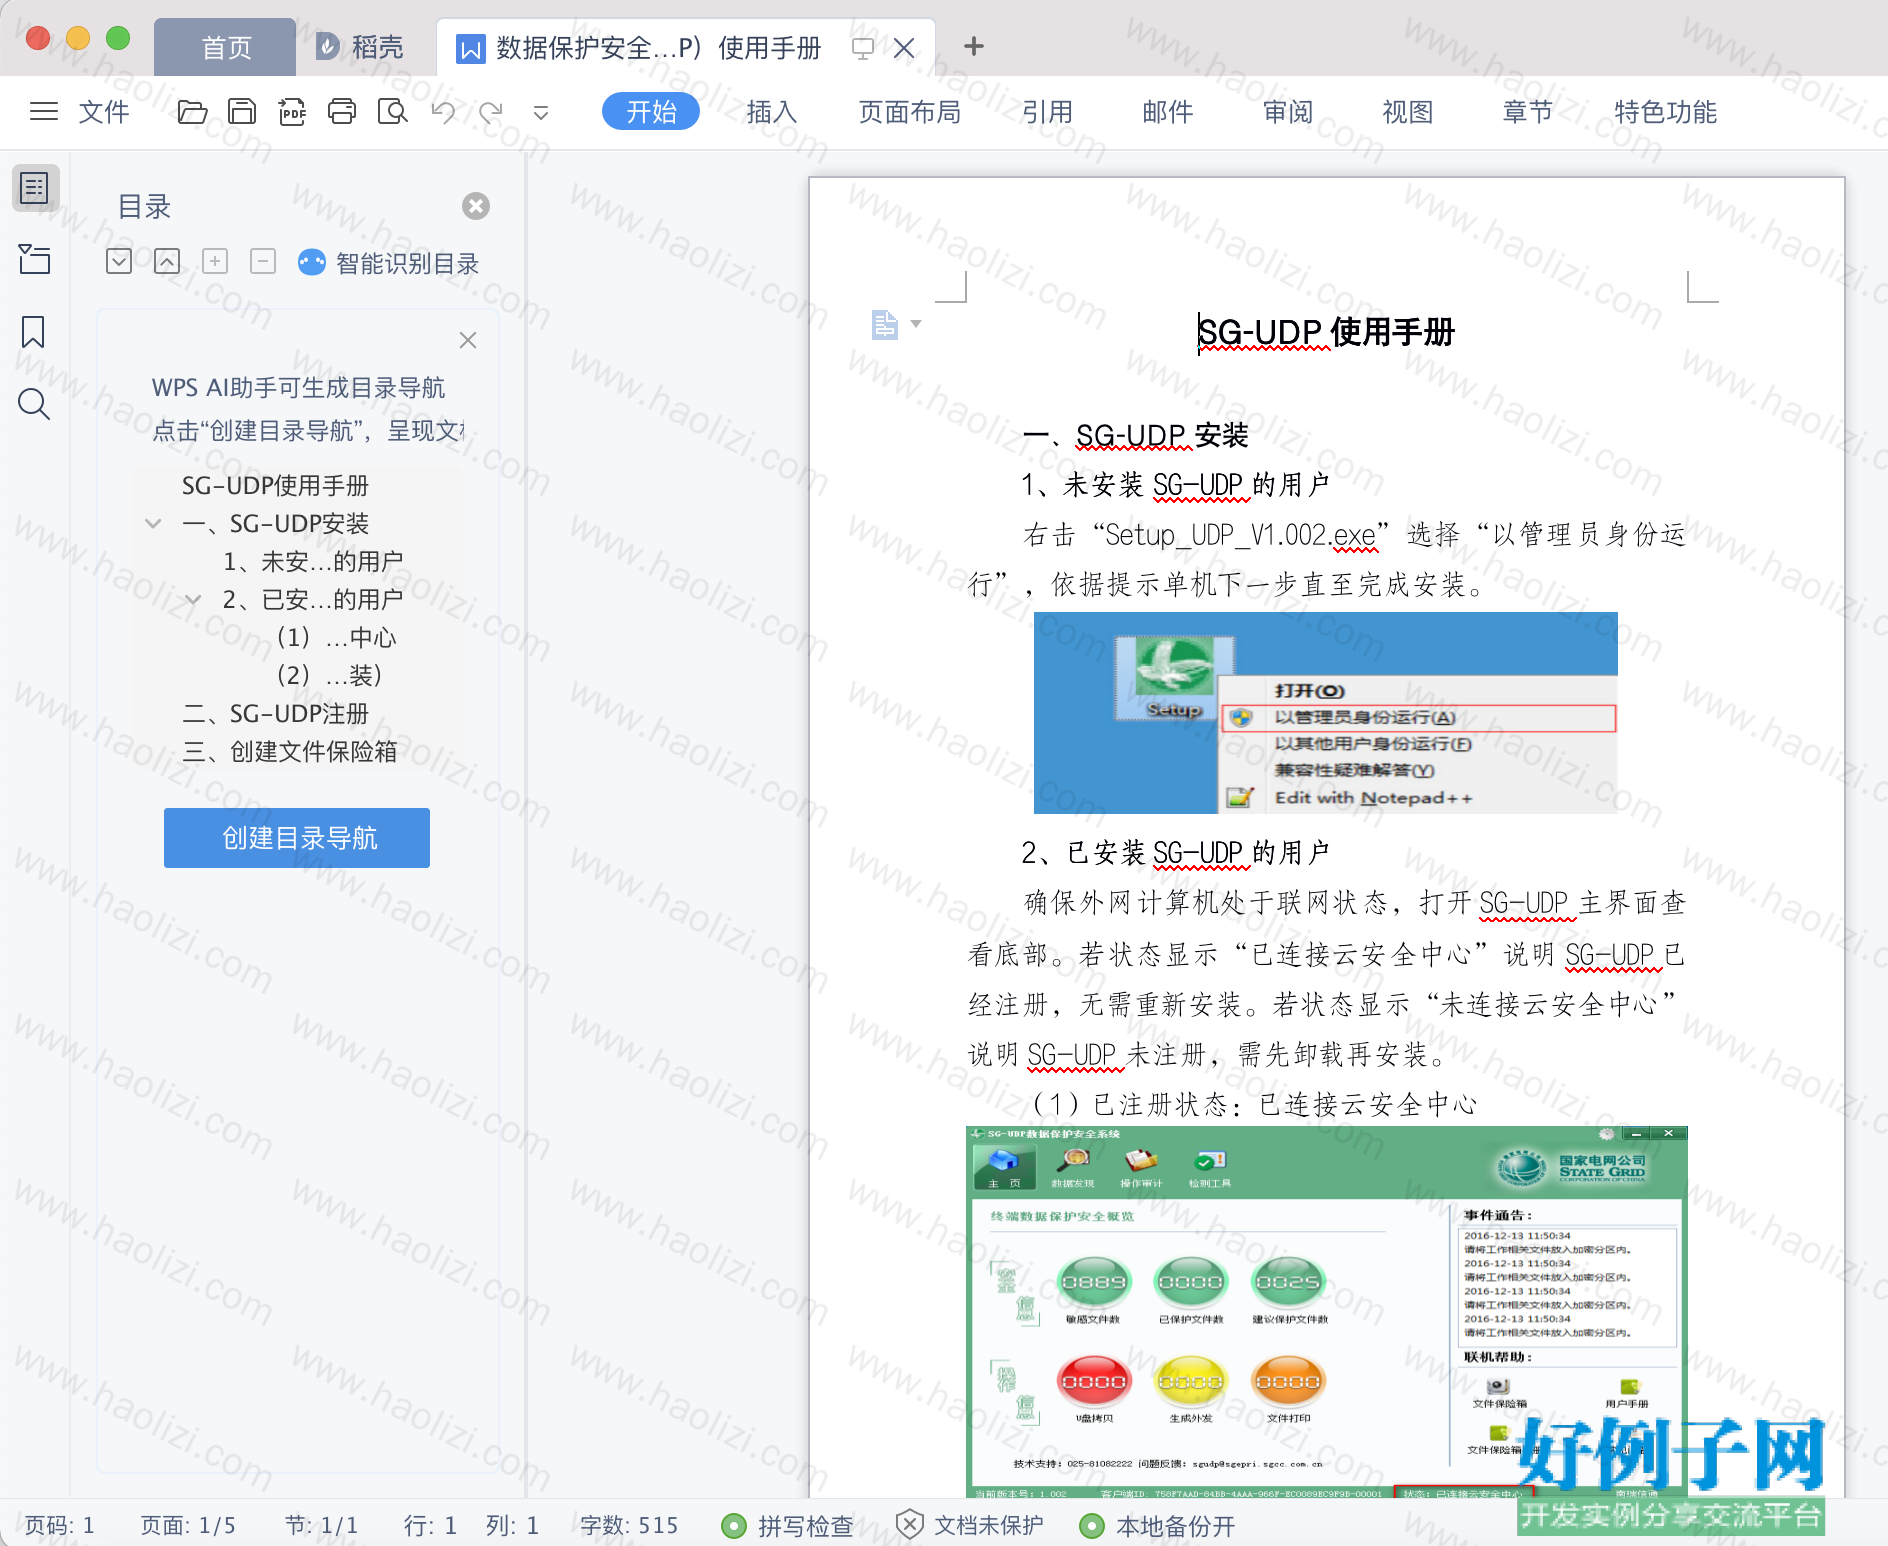1888x1546 pixels.
Task: Close the 使用手册 document tab
Action: click(904, 47)
